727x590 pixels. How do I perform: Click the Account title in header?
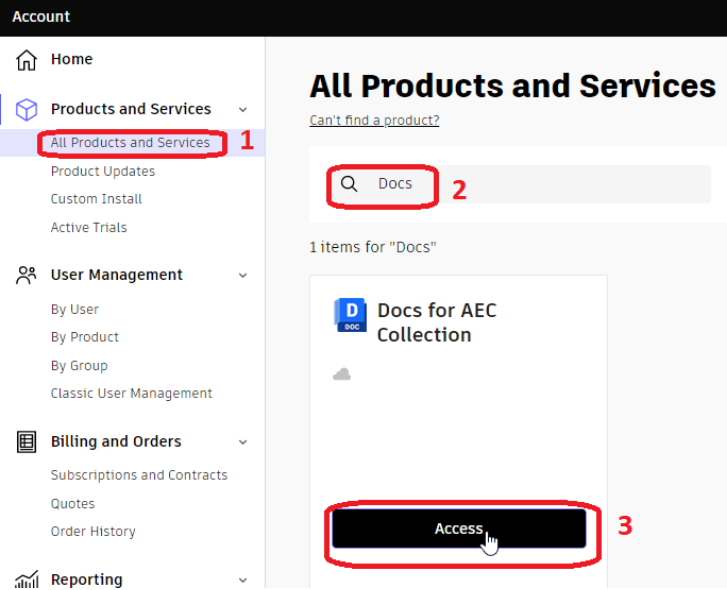coord(41,17)
